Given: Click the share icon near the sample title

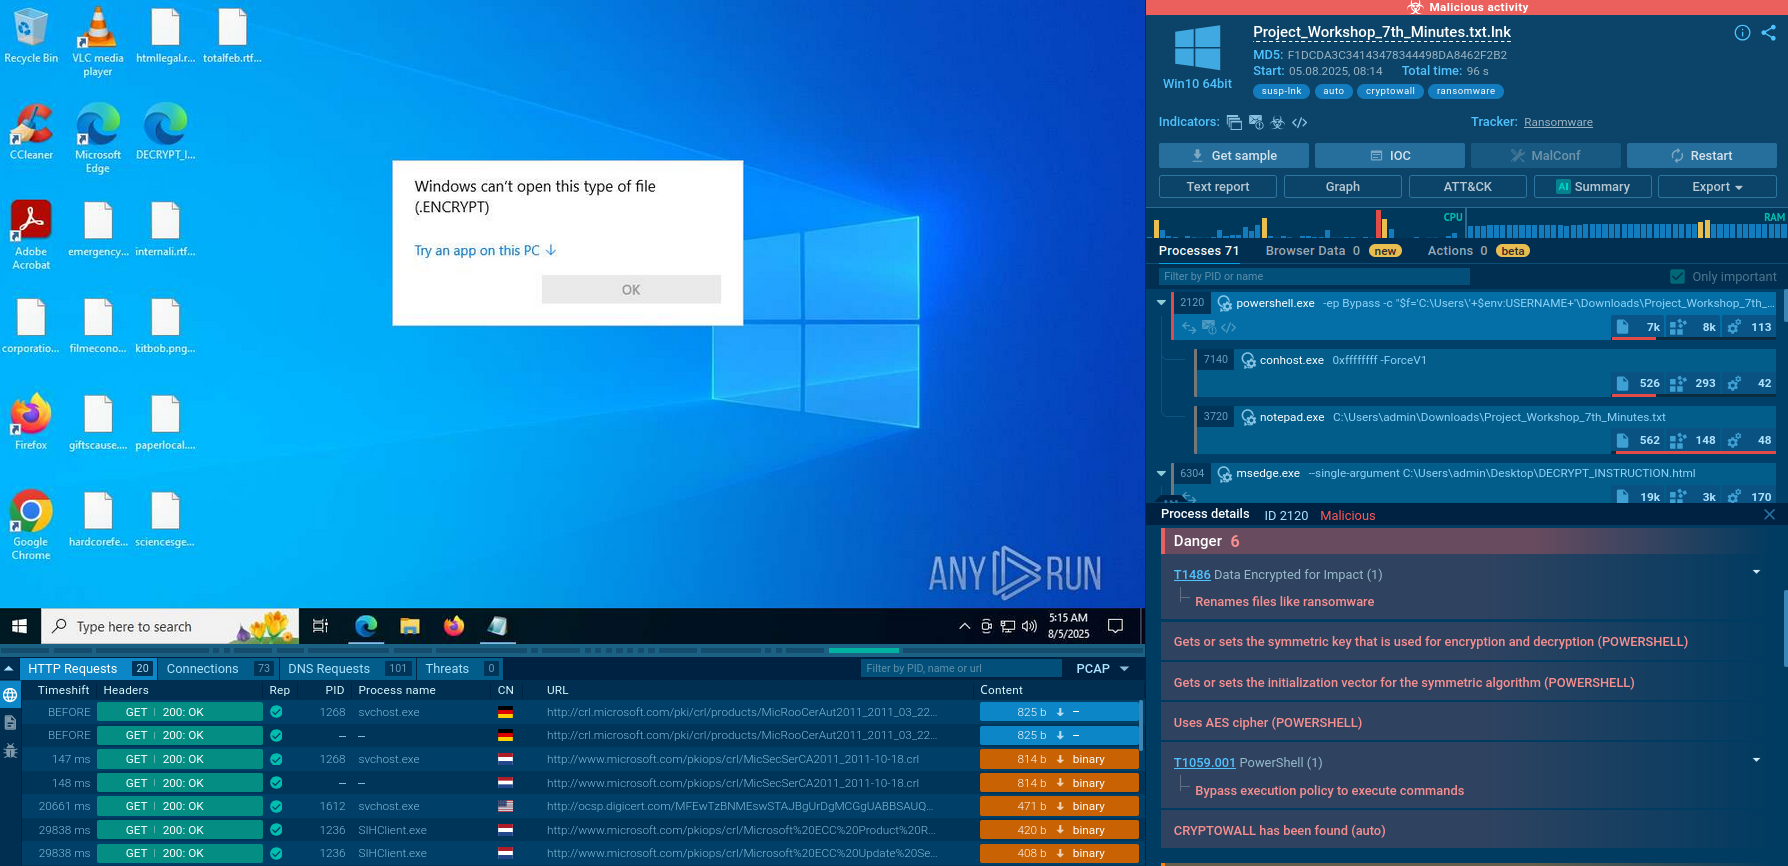Looking at the screenshot, I should coord(1768,33).
